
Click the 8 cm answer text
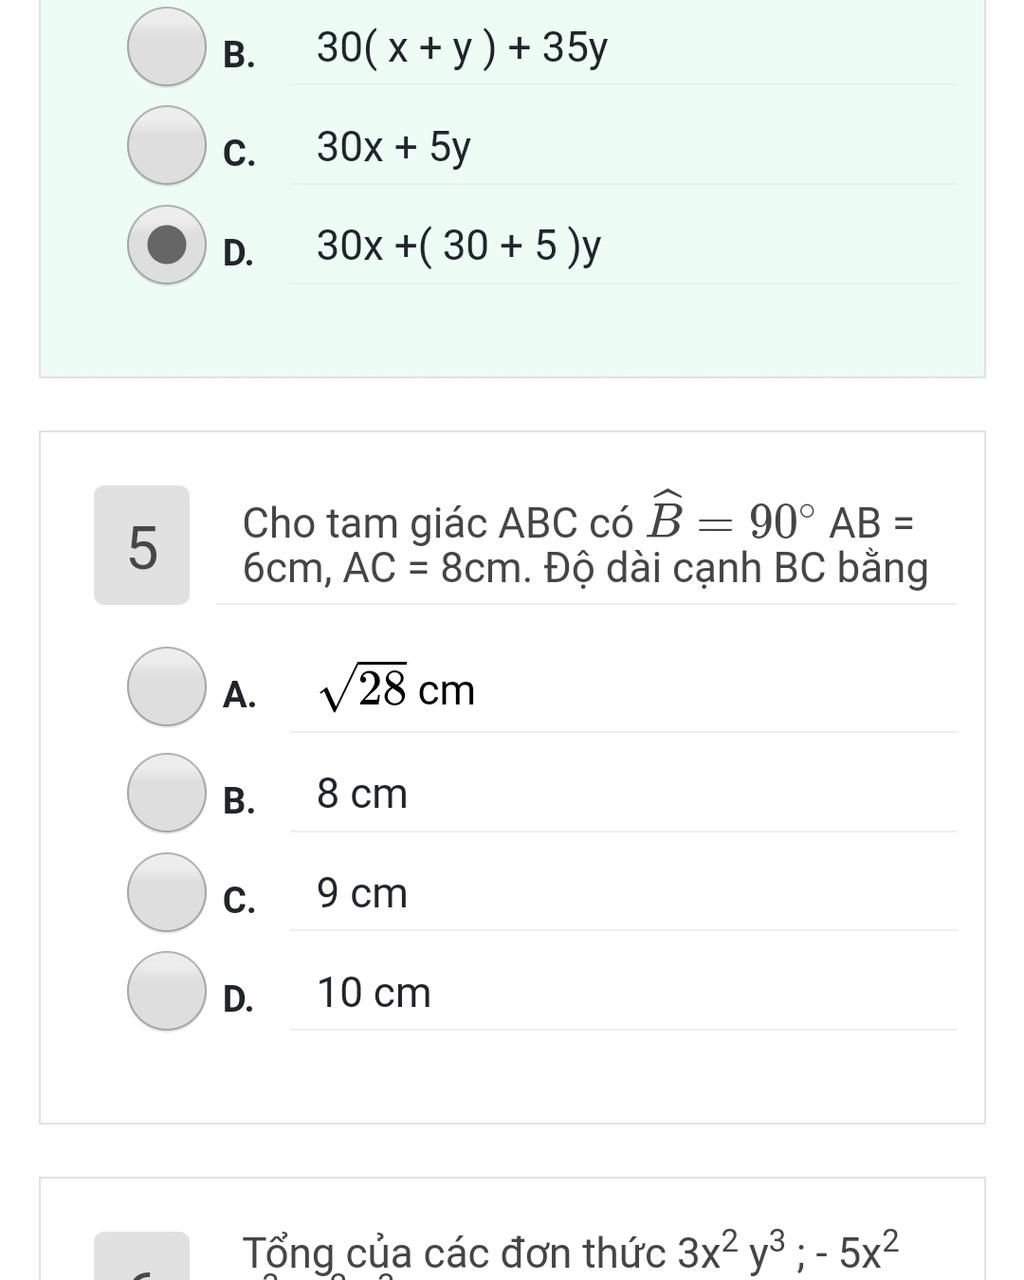362,794
